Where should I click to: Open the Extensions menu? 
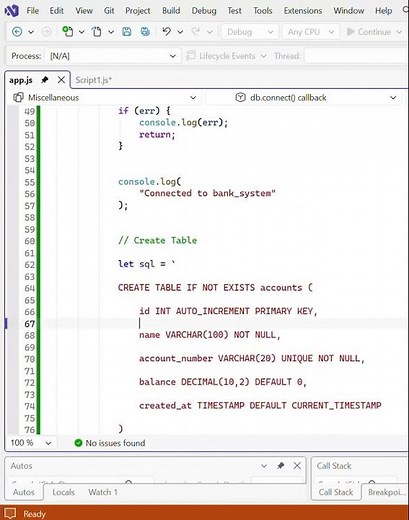(303, 11)
